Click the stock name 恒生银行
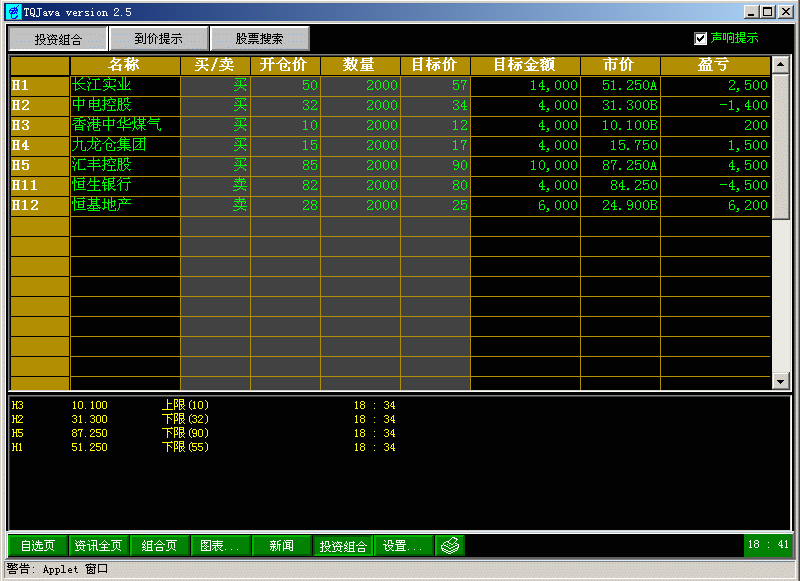This screenshot has width=800, height=581. coord(102,184)
